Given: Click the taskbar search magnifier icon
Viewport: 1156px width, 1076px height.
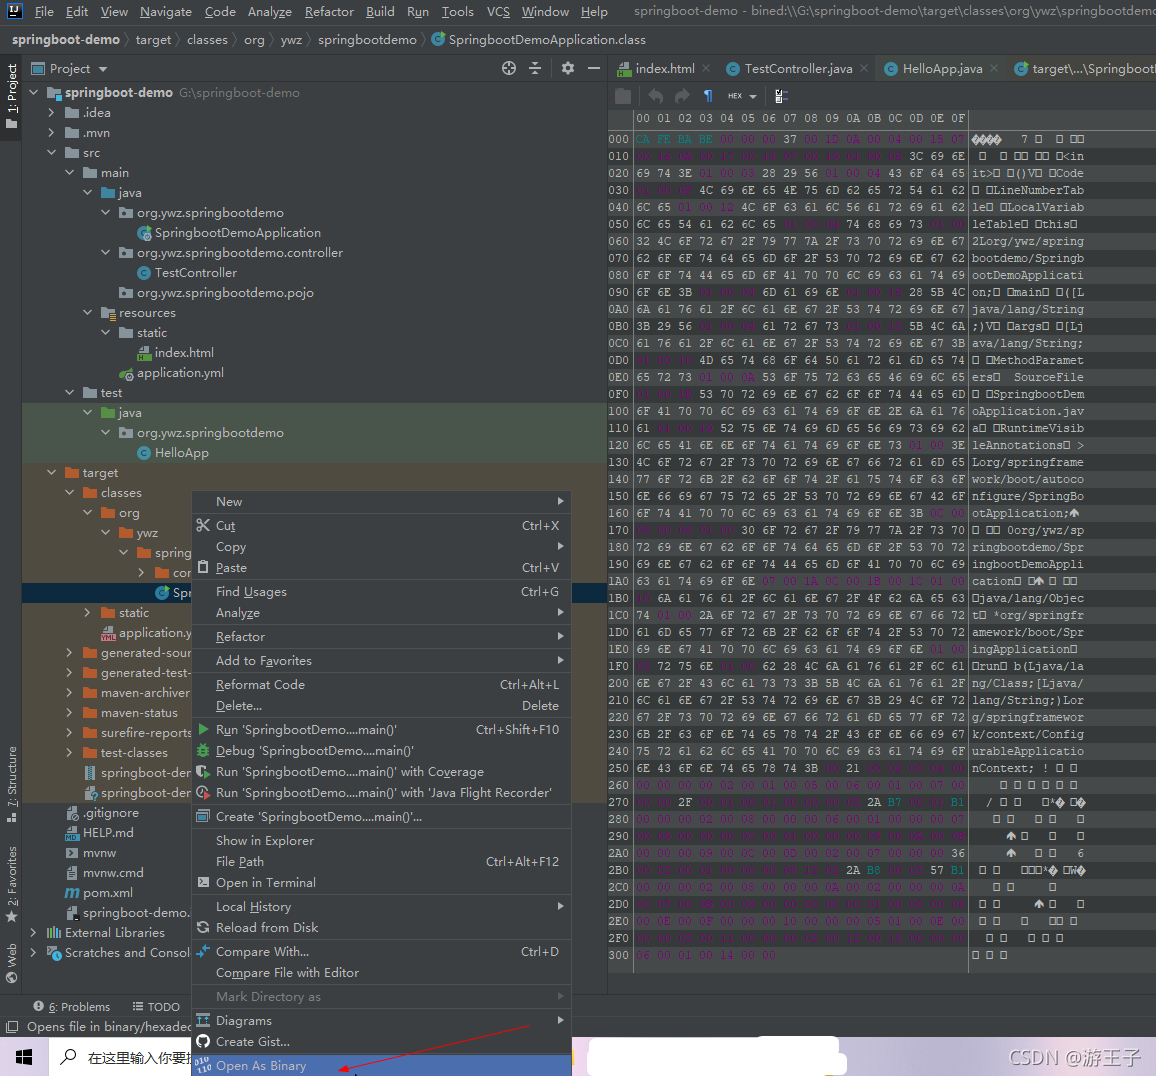Looking at the screenshot, I should tap(68, 1057).
